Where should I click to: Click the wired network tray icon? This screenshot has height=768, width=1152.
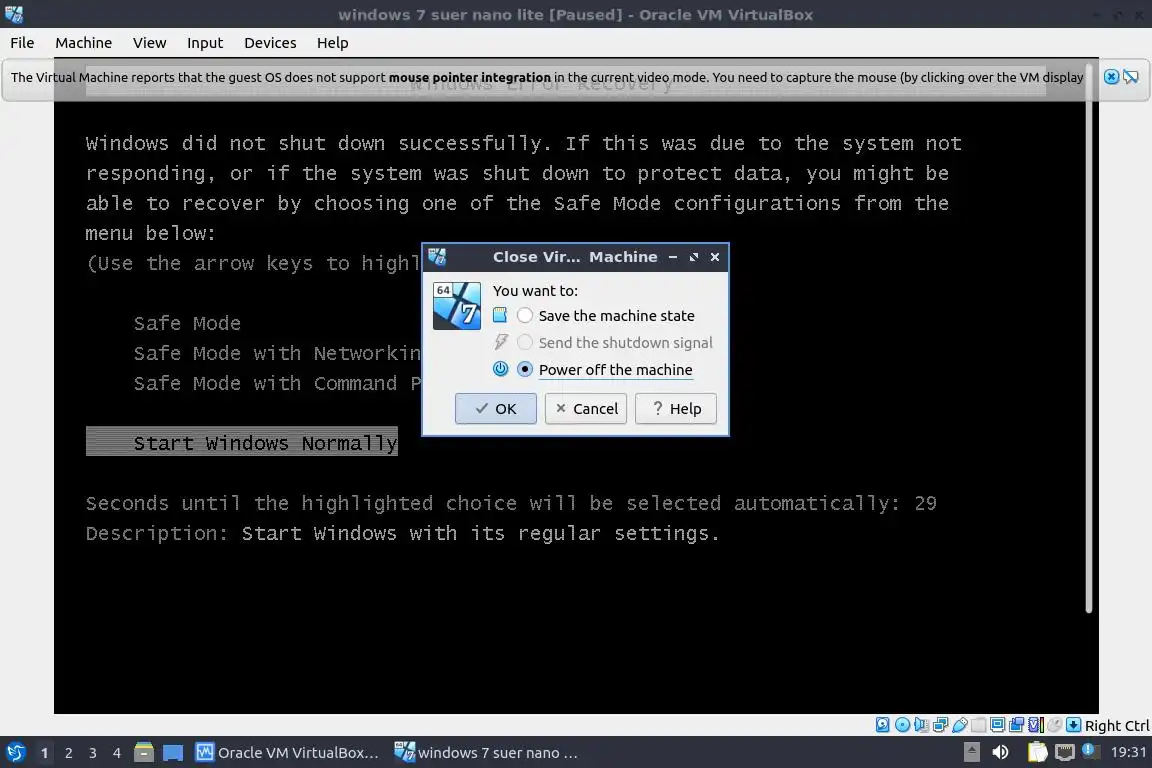(1065, 752)
